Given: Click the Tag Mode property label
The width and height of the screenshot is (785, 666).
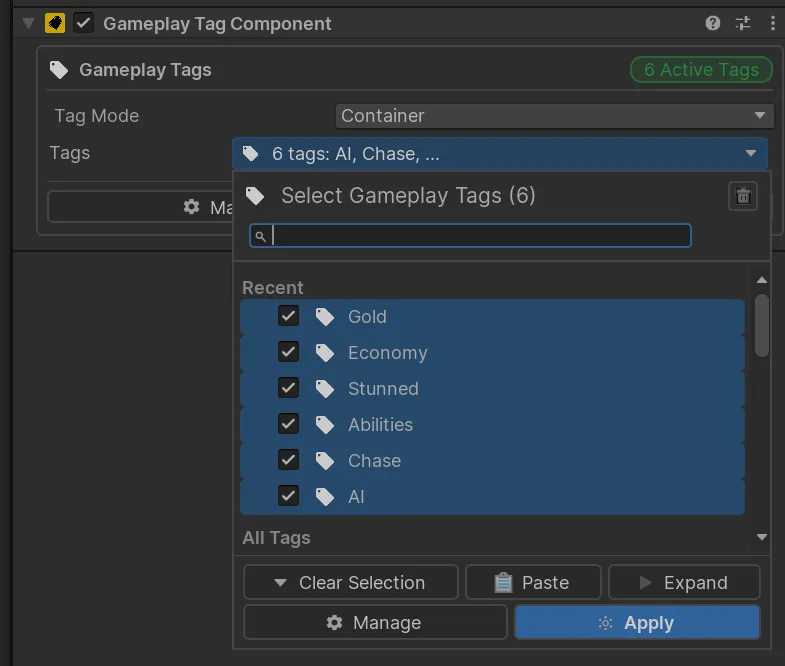Looking at the screenshot, I should coord(97,116).
